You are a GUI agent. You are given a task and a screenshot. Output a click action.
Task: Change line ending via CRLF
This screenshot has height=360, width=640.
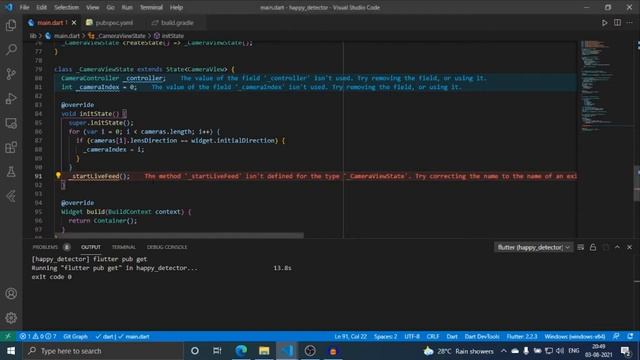point(433,336)
